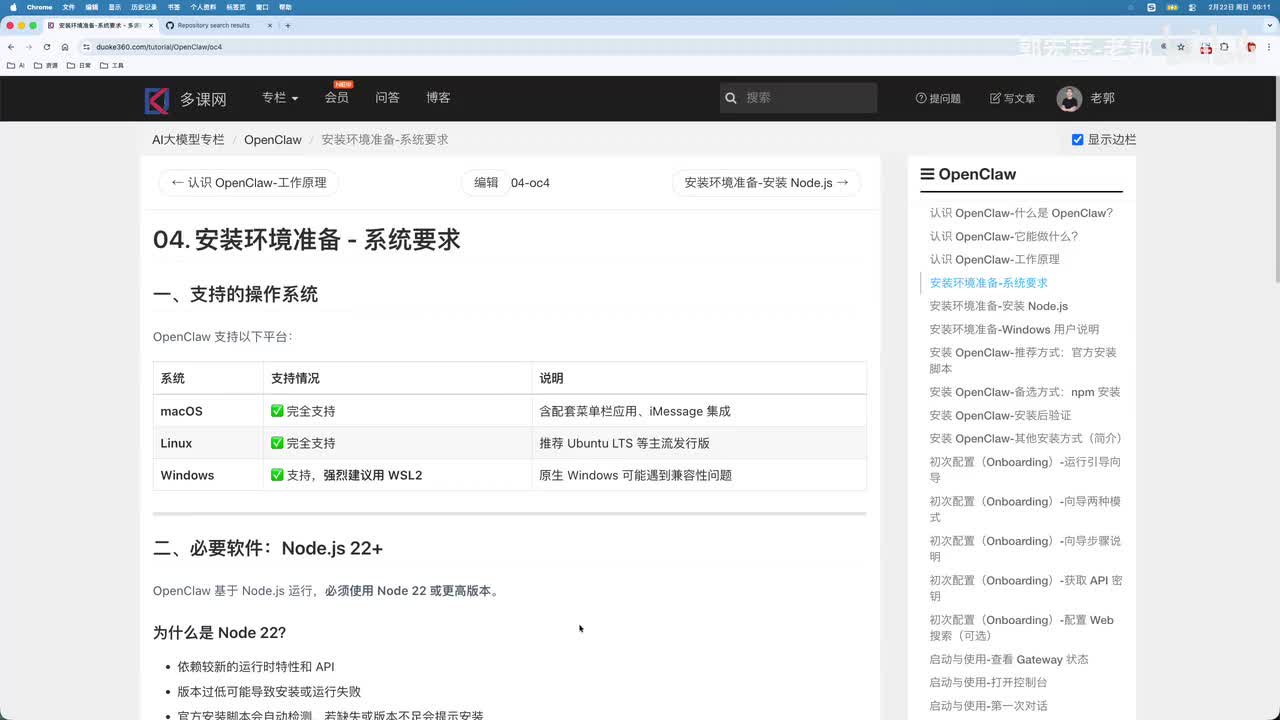Click the site info icon in address bar
Image resolution: width=1280 pixels, height=720 pixels.
click(87, 47)
